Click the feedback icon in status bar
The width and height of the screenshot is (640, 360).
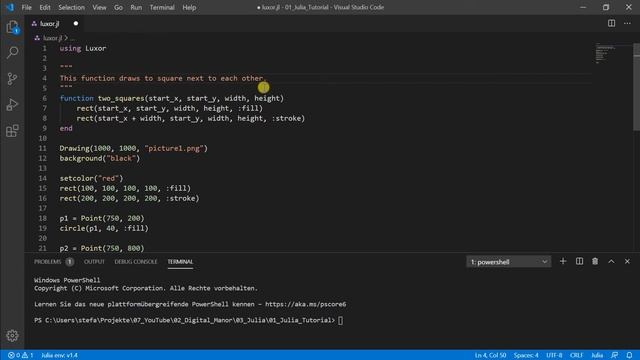pyautogui.click(x=614, y=355)
